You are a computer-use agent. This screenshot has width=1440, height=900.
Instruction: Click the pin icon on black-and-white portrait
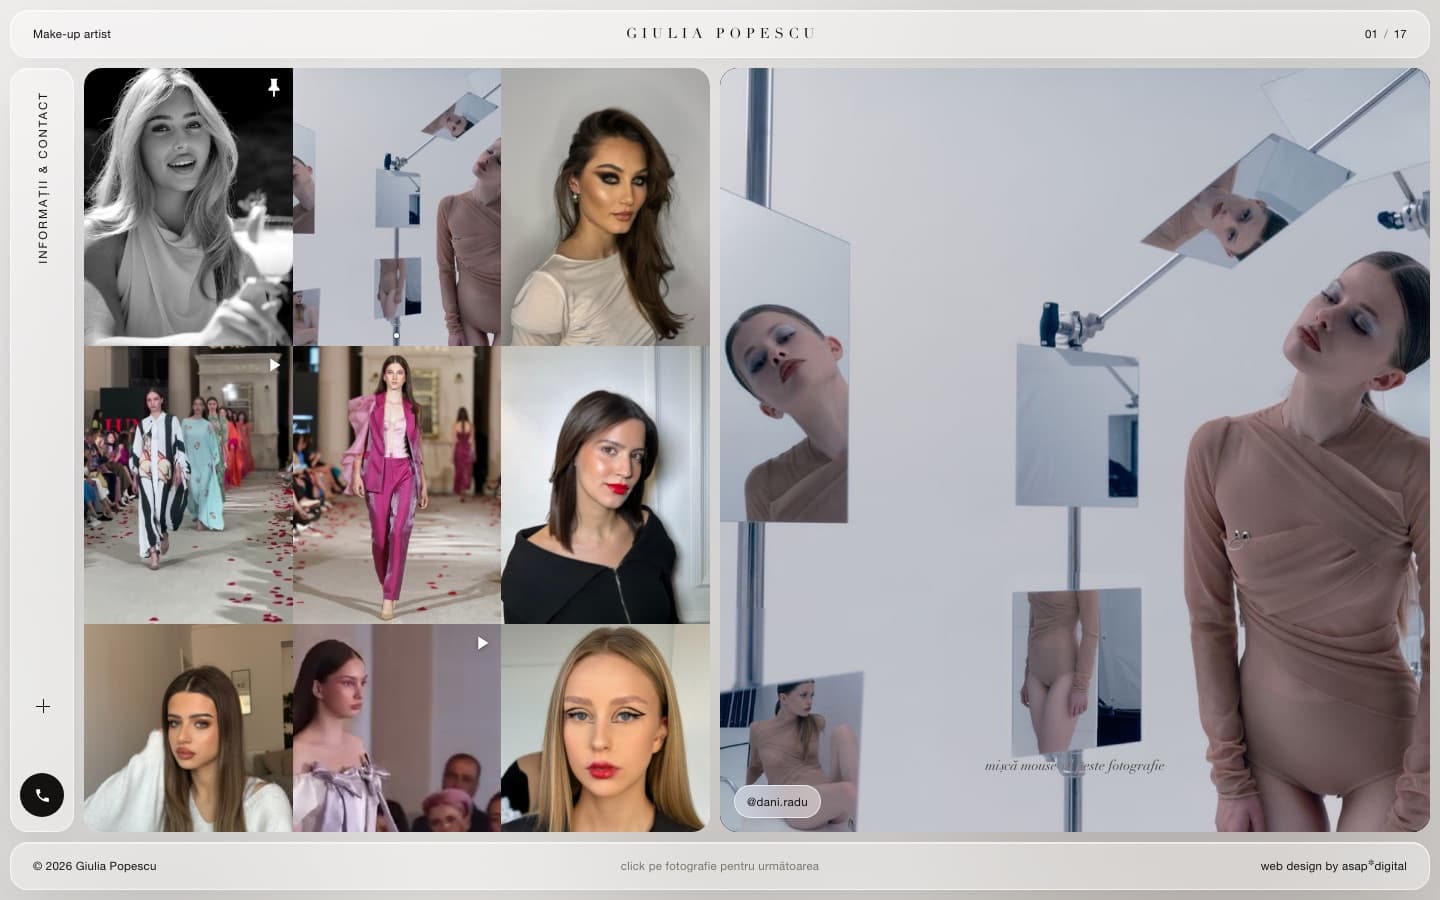(x=274, y=88)
